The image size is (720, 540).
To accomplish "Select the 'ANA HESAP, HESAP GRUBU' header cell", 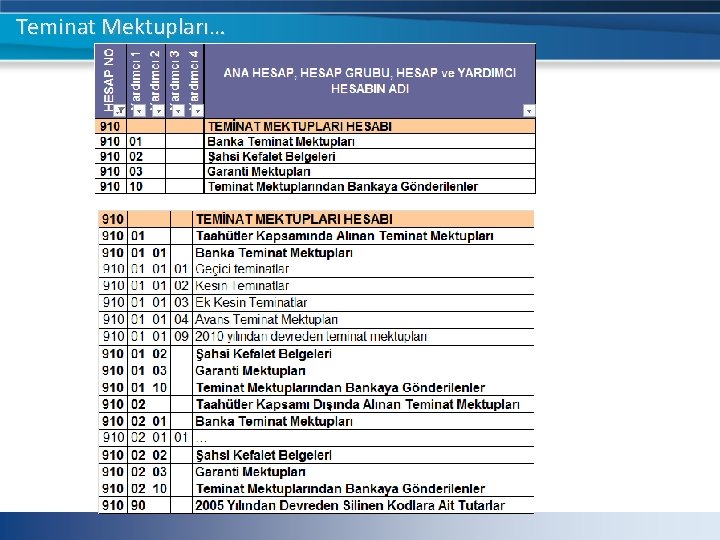I will click(370, 80).
